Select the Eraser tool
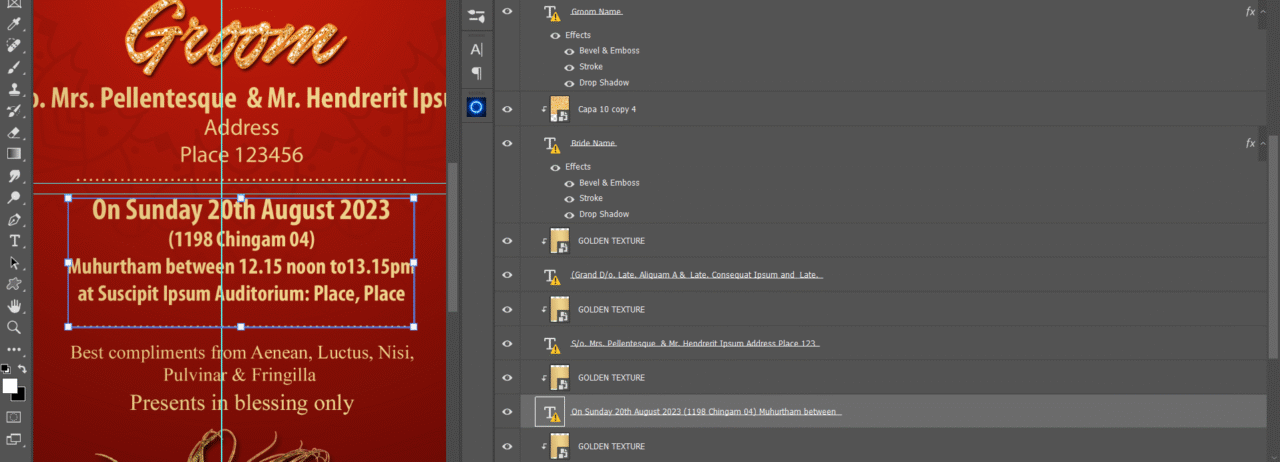The width and height of the screenshot is (1280, 462). click(x=14, y=132)
